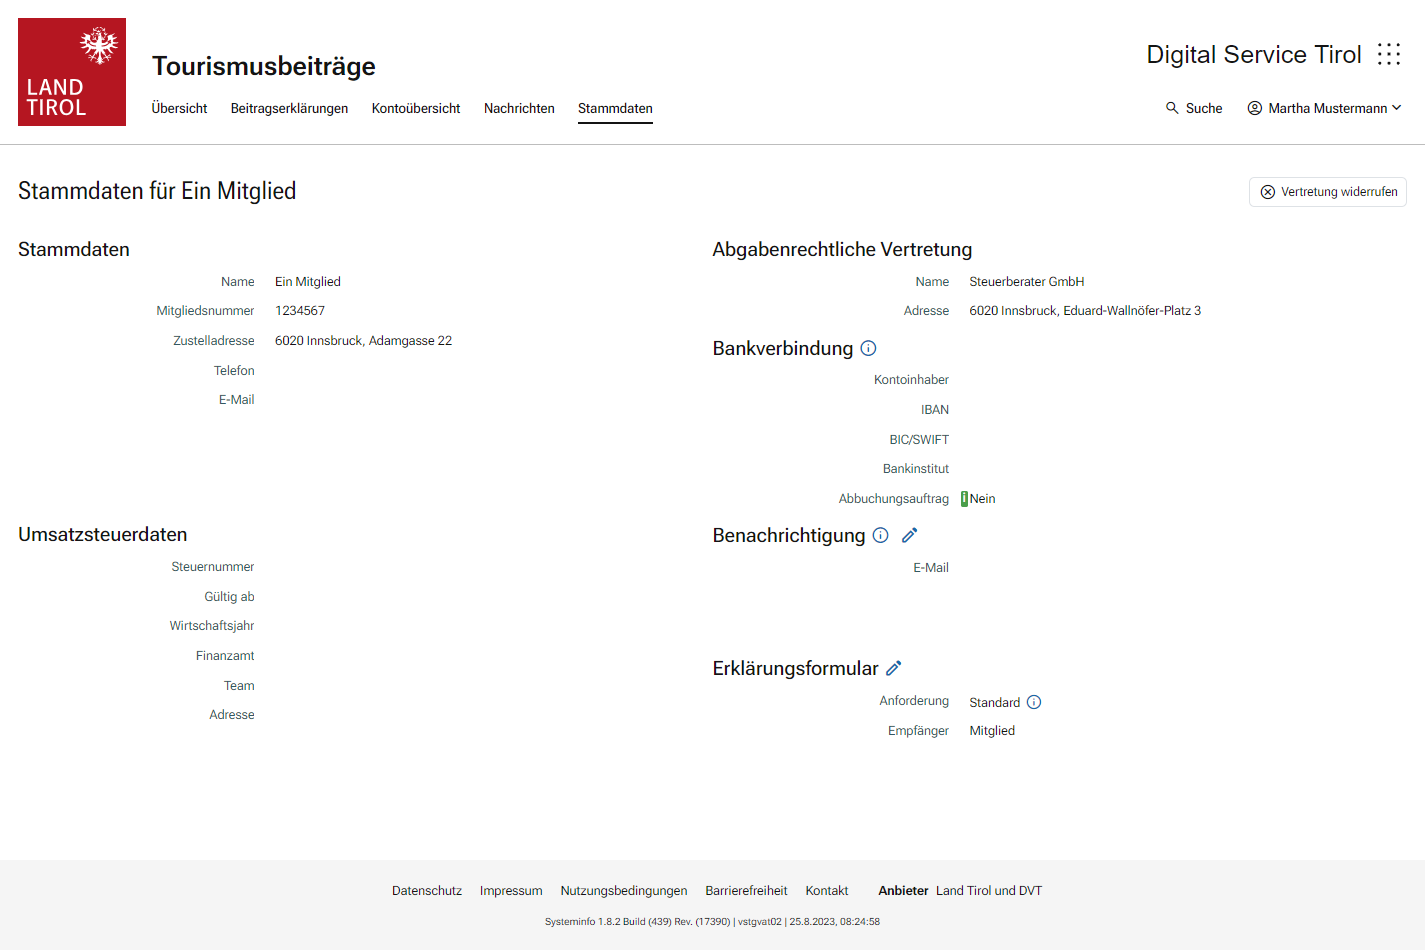The width and height of the screenshot is (1425, 950).
Task: Go to the Kontoübersicht tab
Action: [416, 108]
